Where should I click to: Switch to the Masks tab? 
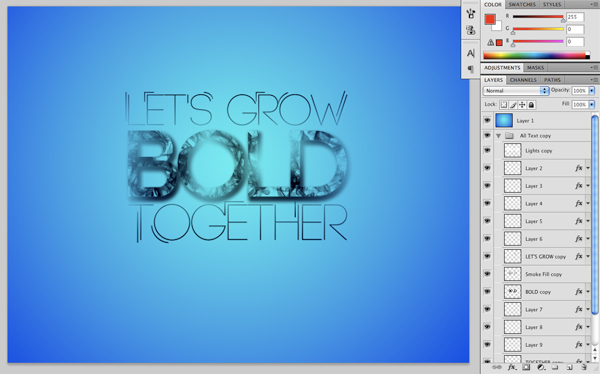tap(535, 68)
